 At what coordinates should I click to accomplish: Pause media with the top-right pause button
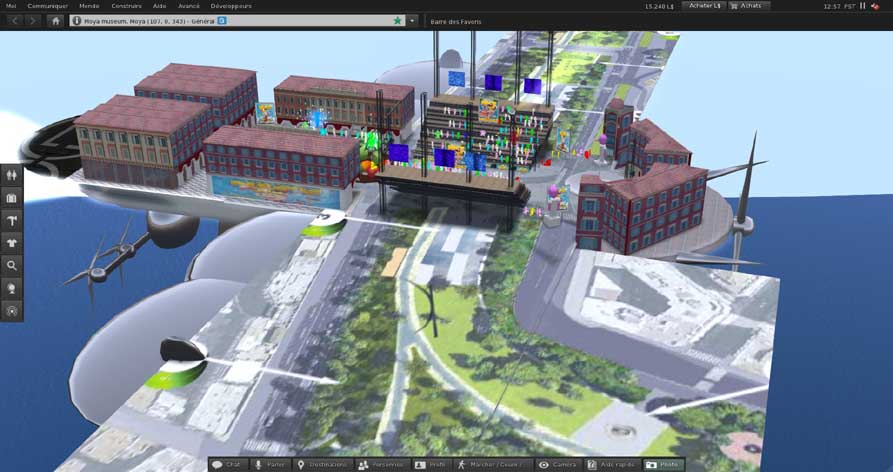point(863,6)
